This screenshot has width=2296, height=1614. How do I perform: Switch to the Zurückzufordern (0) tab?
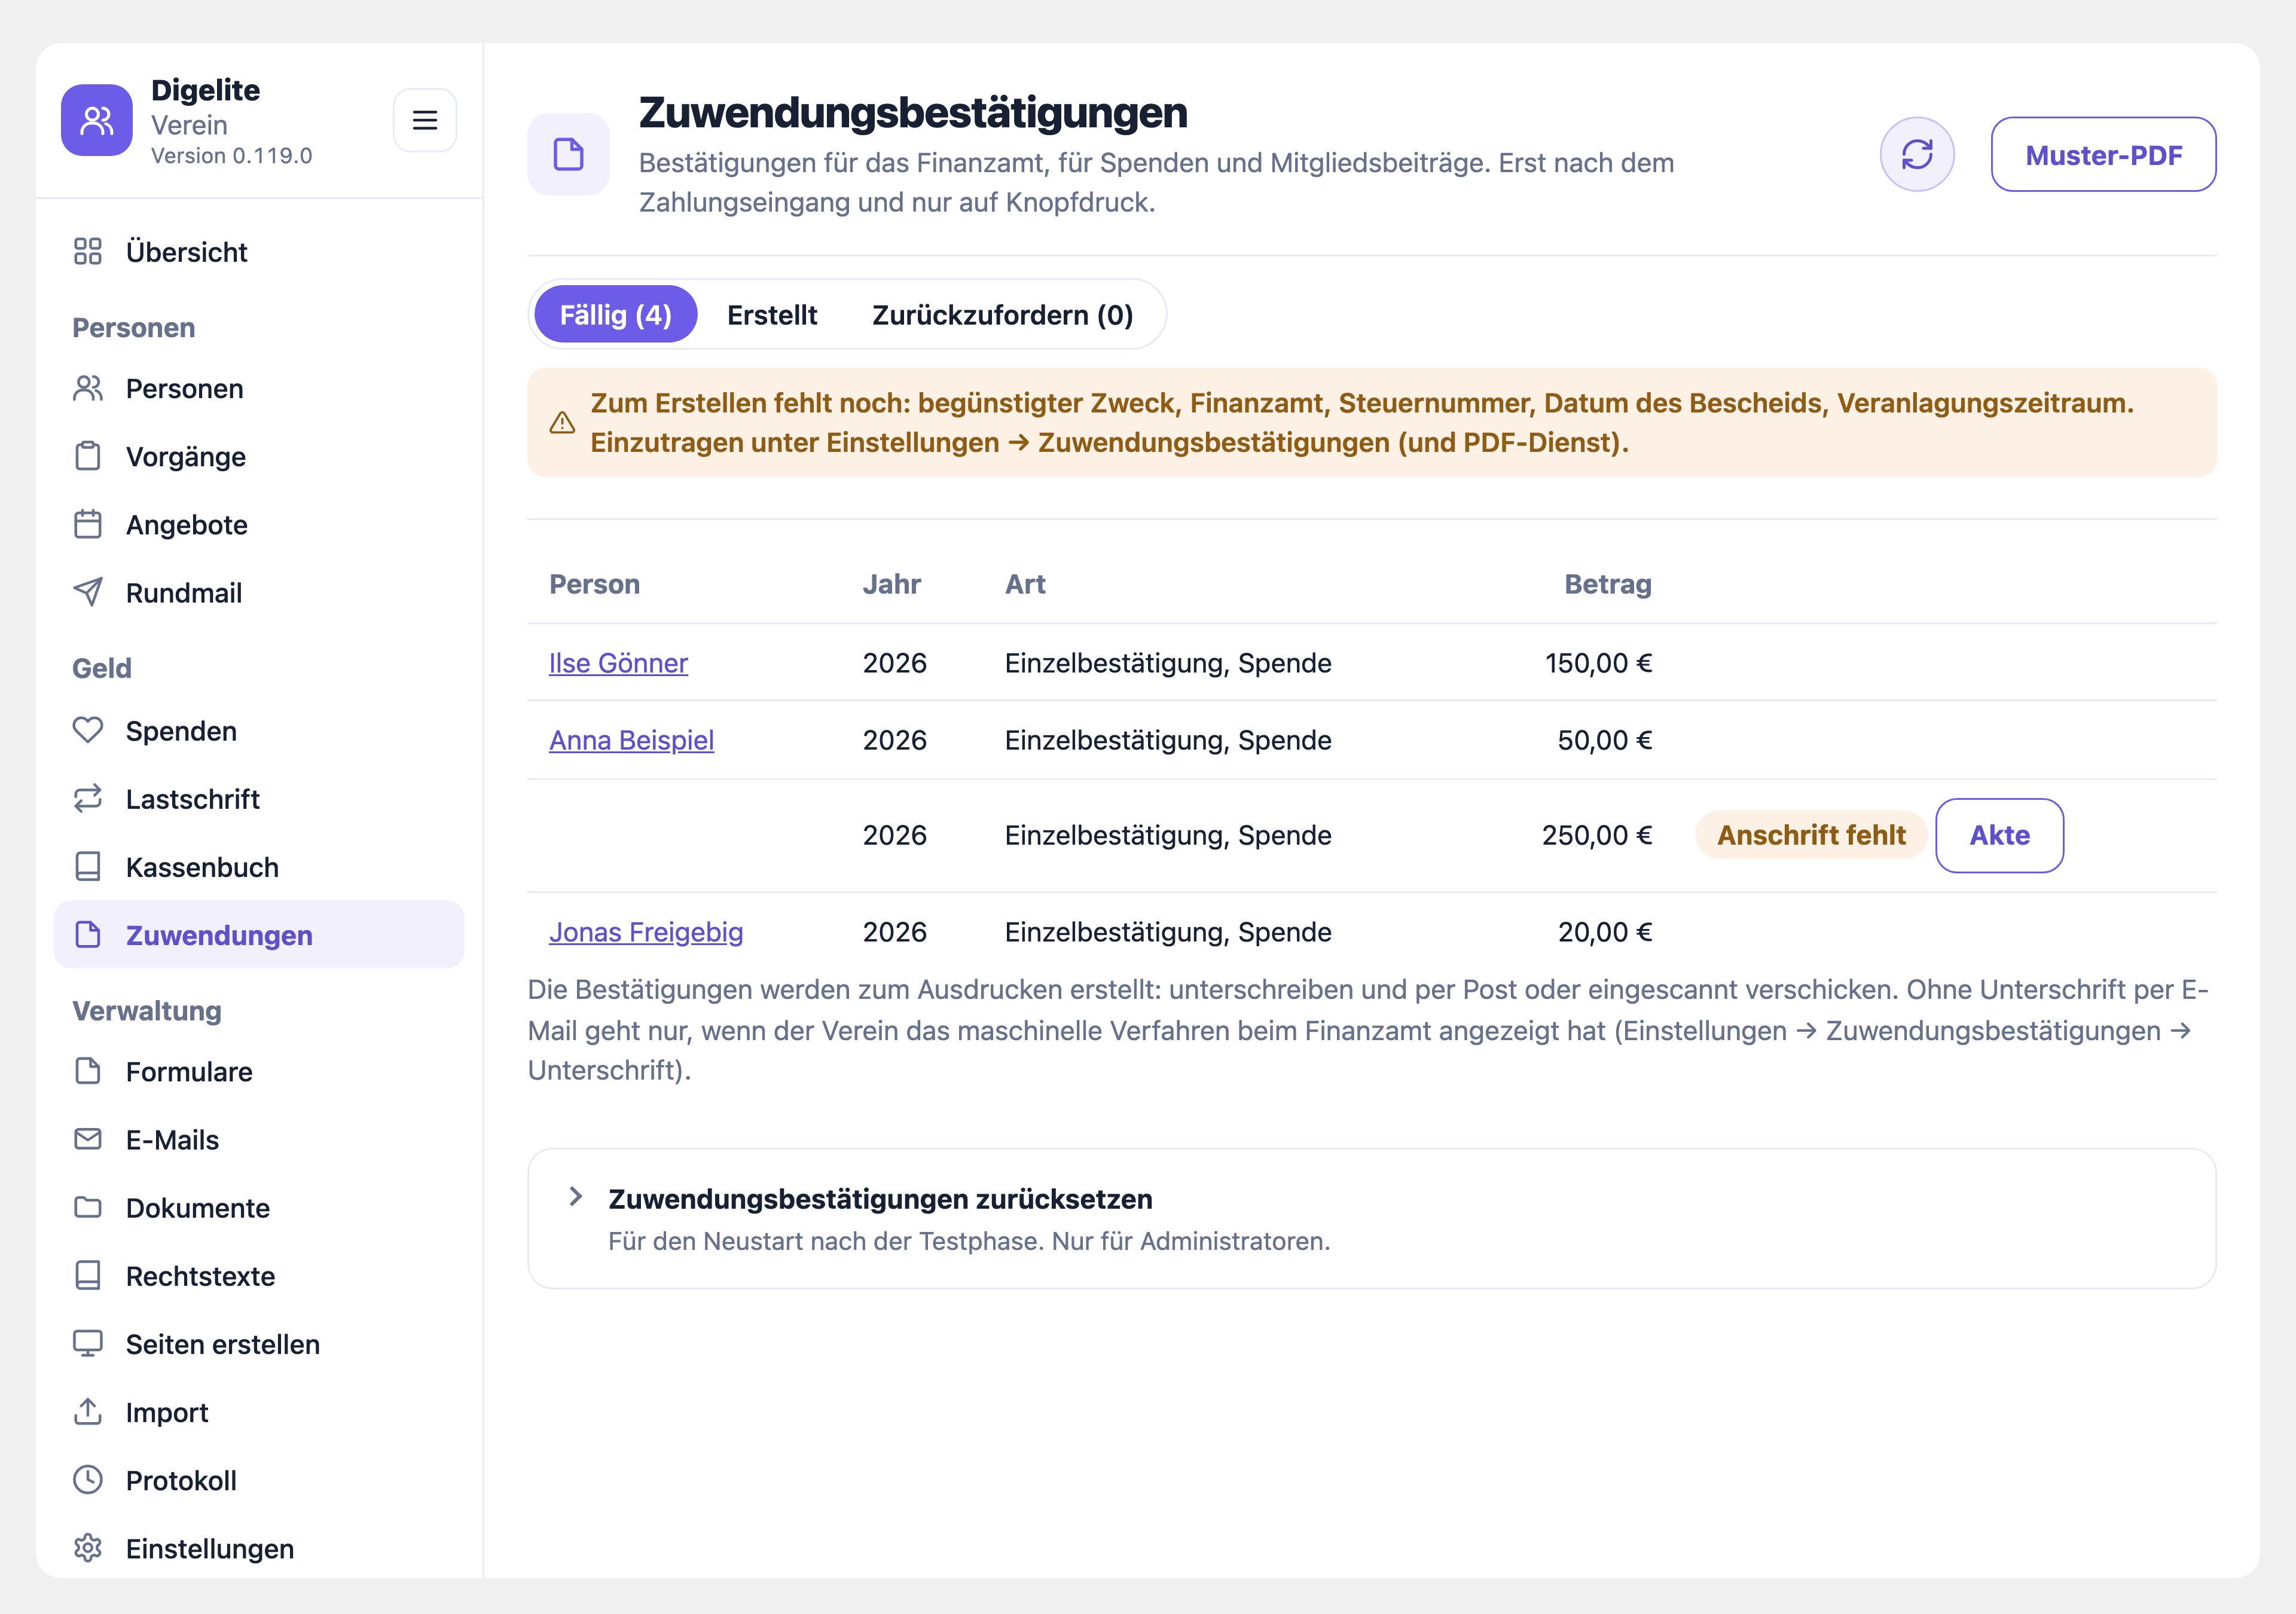[1002, 315]
